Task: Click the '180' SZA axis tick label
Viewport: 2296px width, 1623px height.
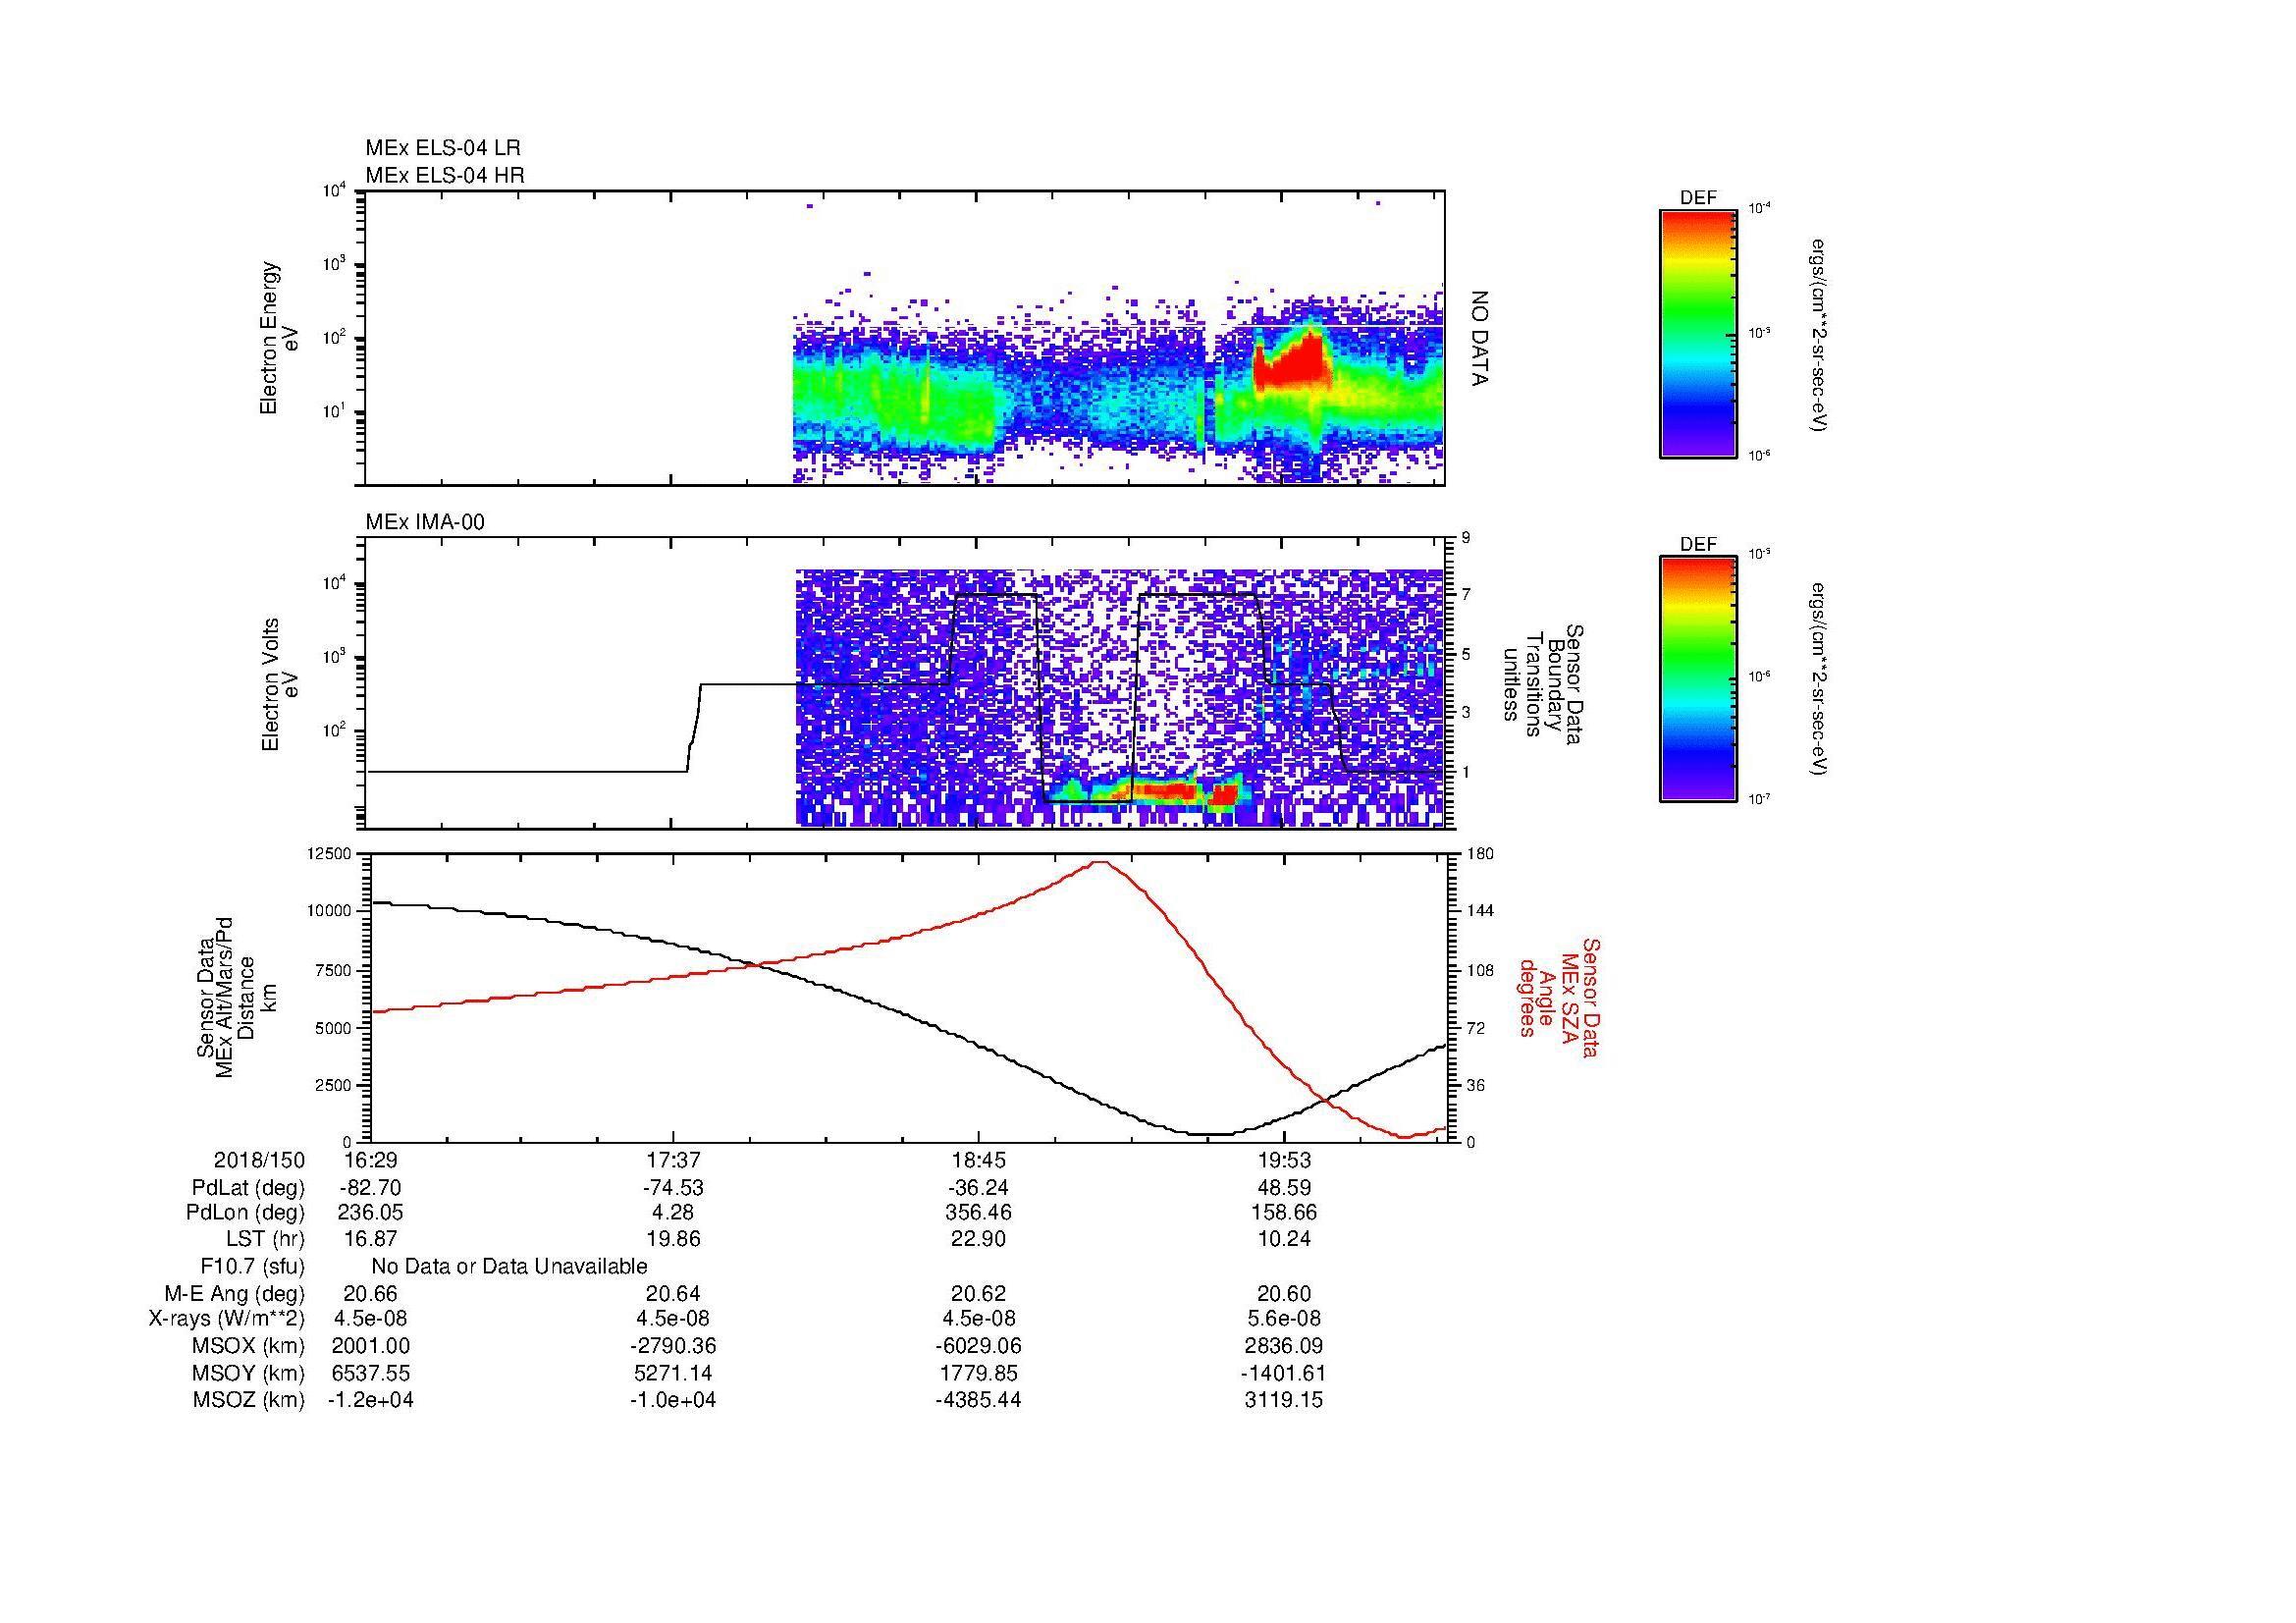Action: coord(1479,853)
